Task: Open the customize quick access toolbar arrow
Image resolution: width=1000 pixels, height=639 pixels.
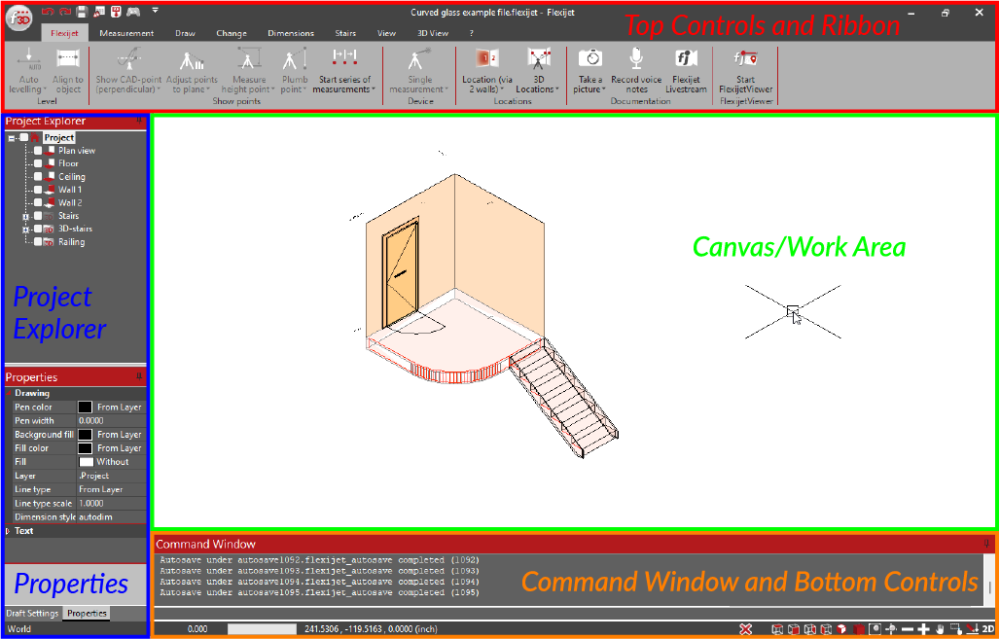Action: (156, 11)
